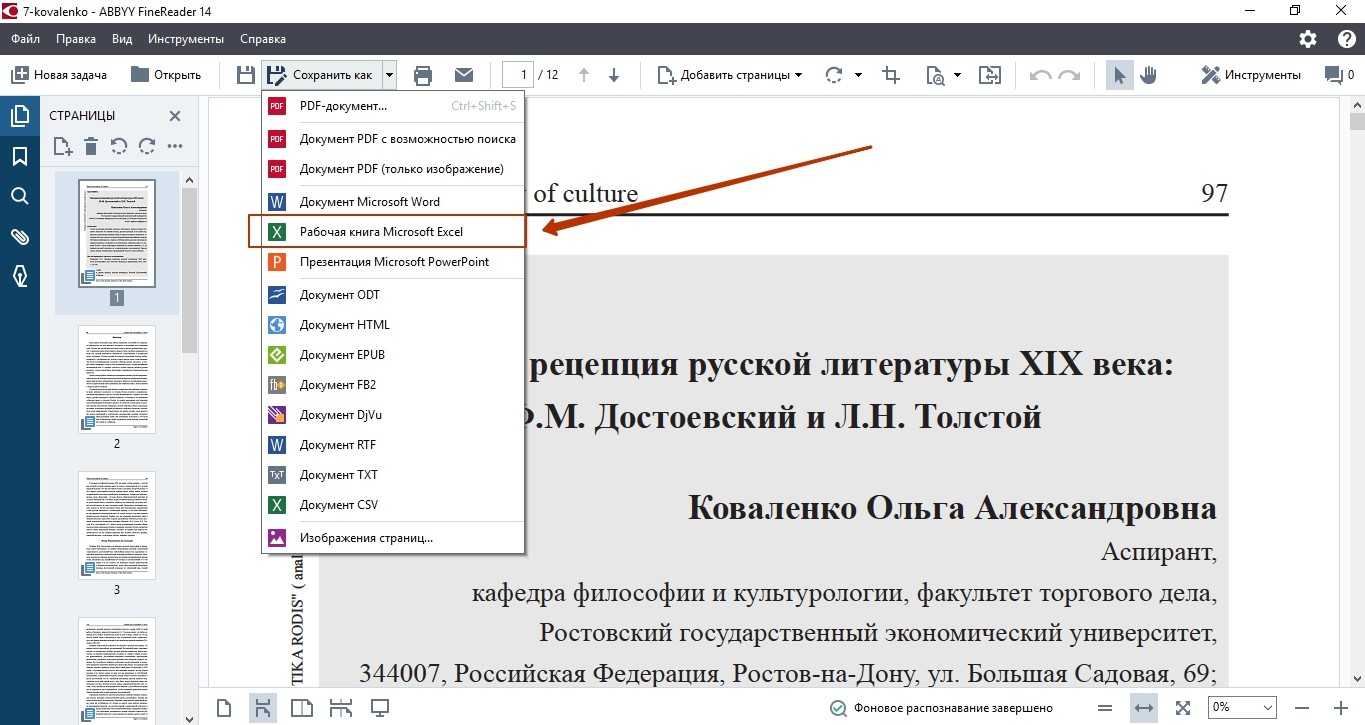Close the СТРАНИЦЫ pages panel

(175, 116)
